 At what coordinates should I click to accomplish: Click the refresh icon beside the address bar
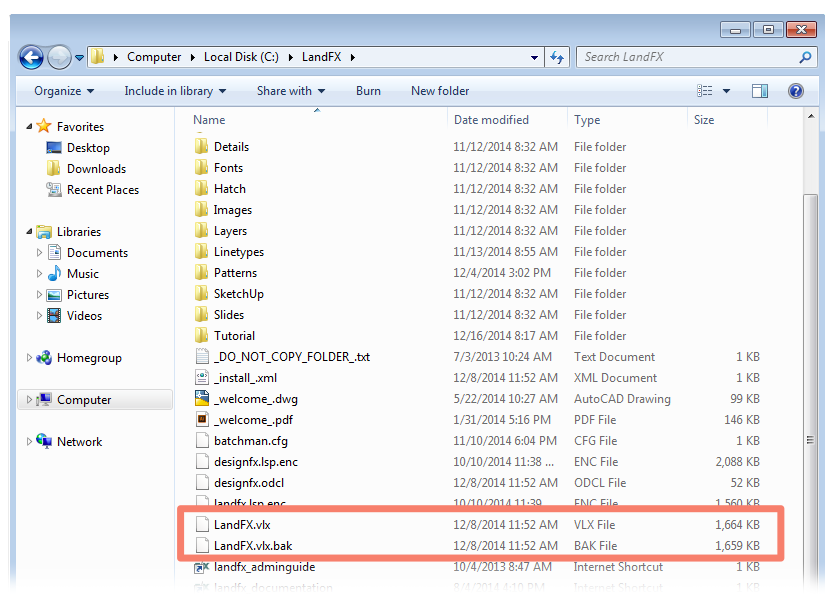point(557,57)
